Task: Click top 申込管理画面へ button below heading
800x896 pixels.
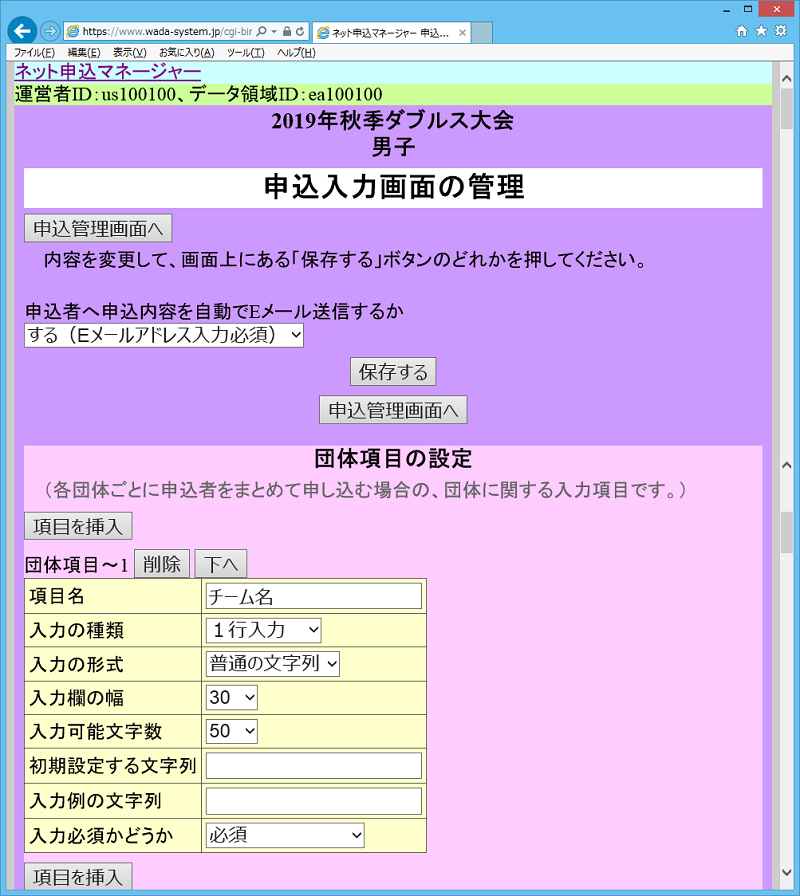Action: pos(98,229)
